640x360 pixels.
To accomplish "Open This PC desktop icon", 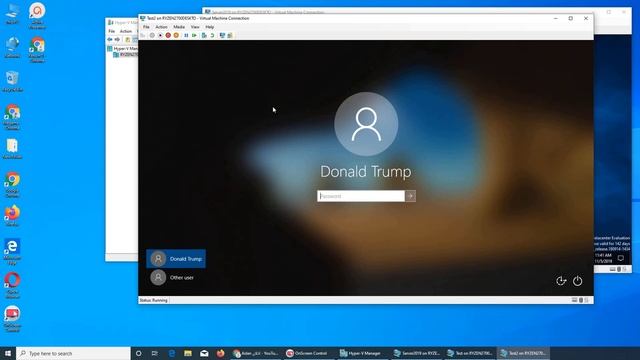I will pyautogui.click(x=12, y=14).
